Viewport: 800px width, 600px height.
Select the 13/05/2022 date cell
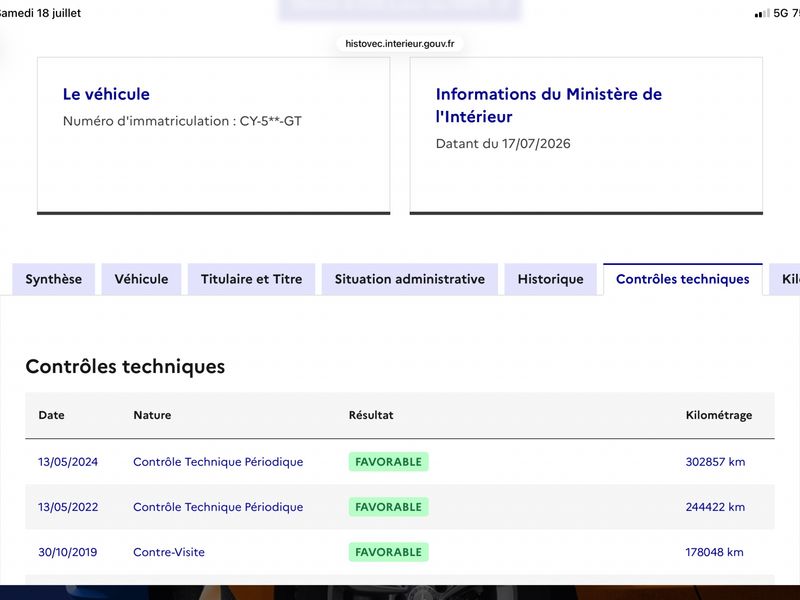(68, 507)
